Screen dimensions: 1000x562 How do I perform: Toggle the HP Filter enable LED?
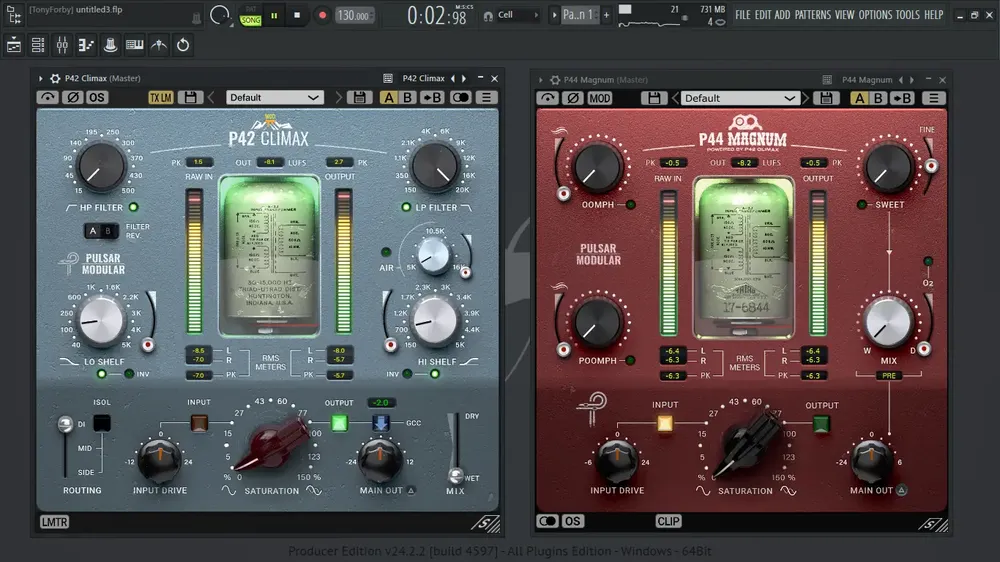133,207
